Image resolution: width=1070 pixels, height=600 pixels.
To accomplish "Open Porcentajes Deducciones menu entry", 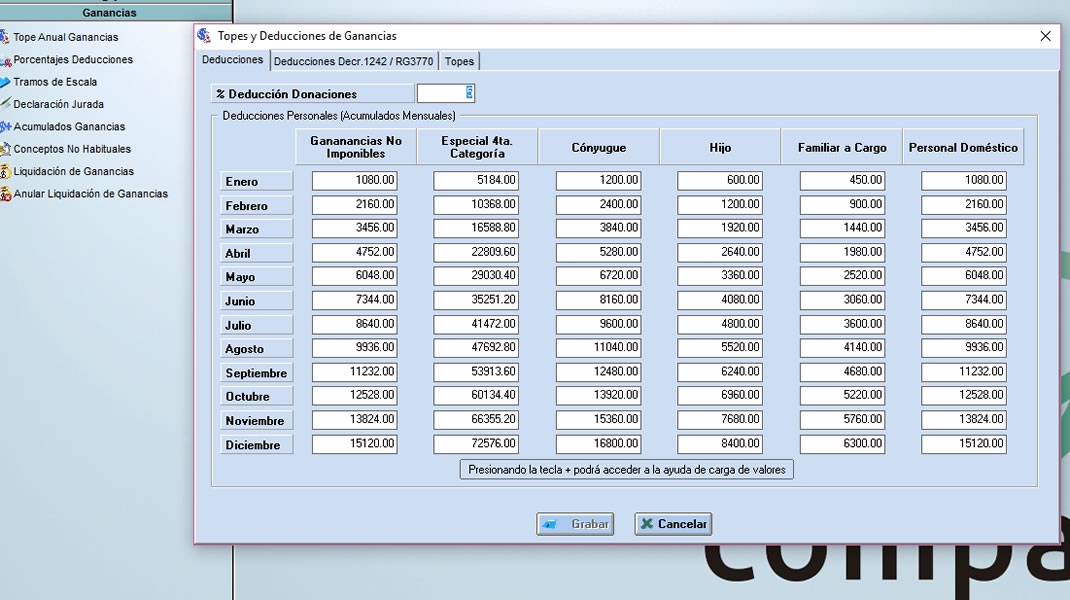I will click(73, 59).
